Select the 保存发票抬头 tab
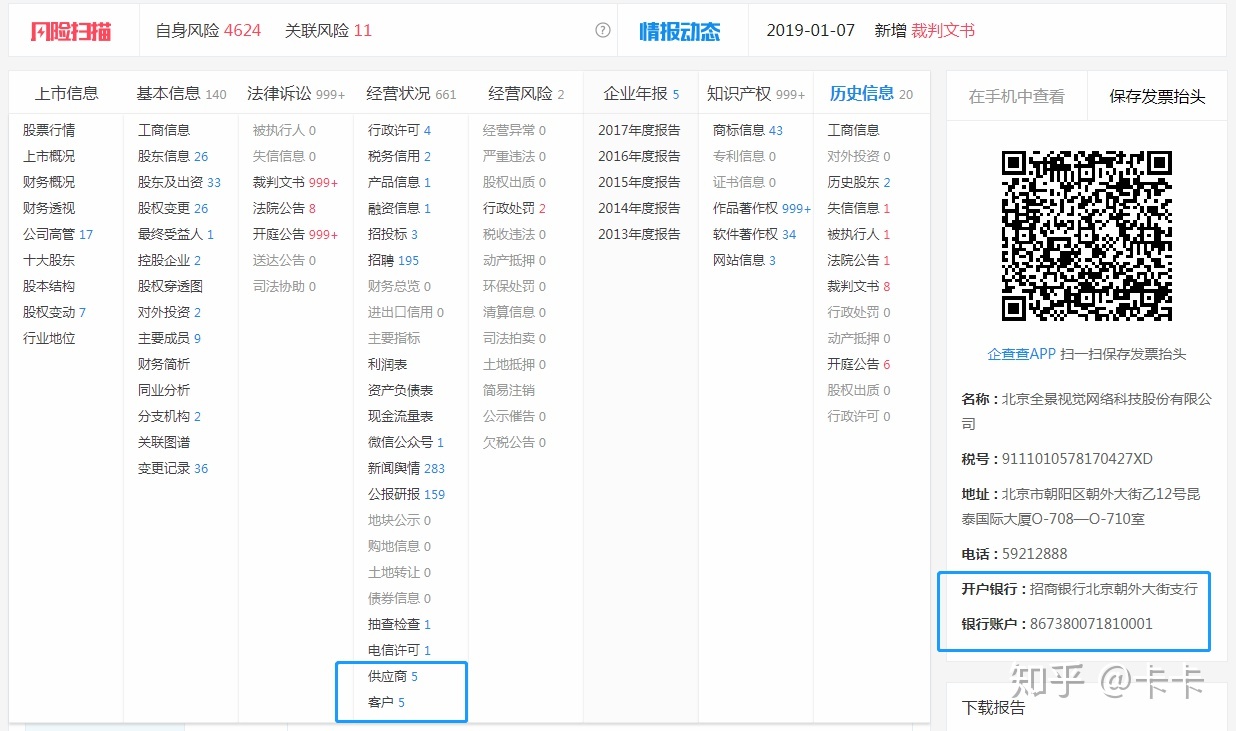The height and width of the screenshot is (731, 1236). point(1157,96)
